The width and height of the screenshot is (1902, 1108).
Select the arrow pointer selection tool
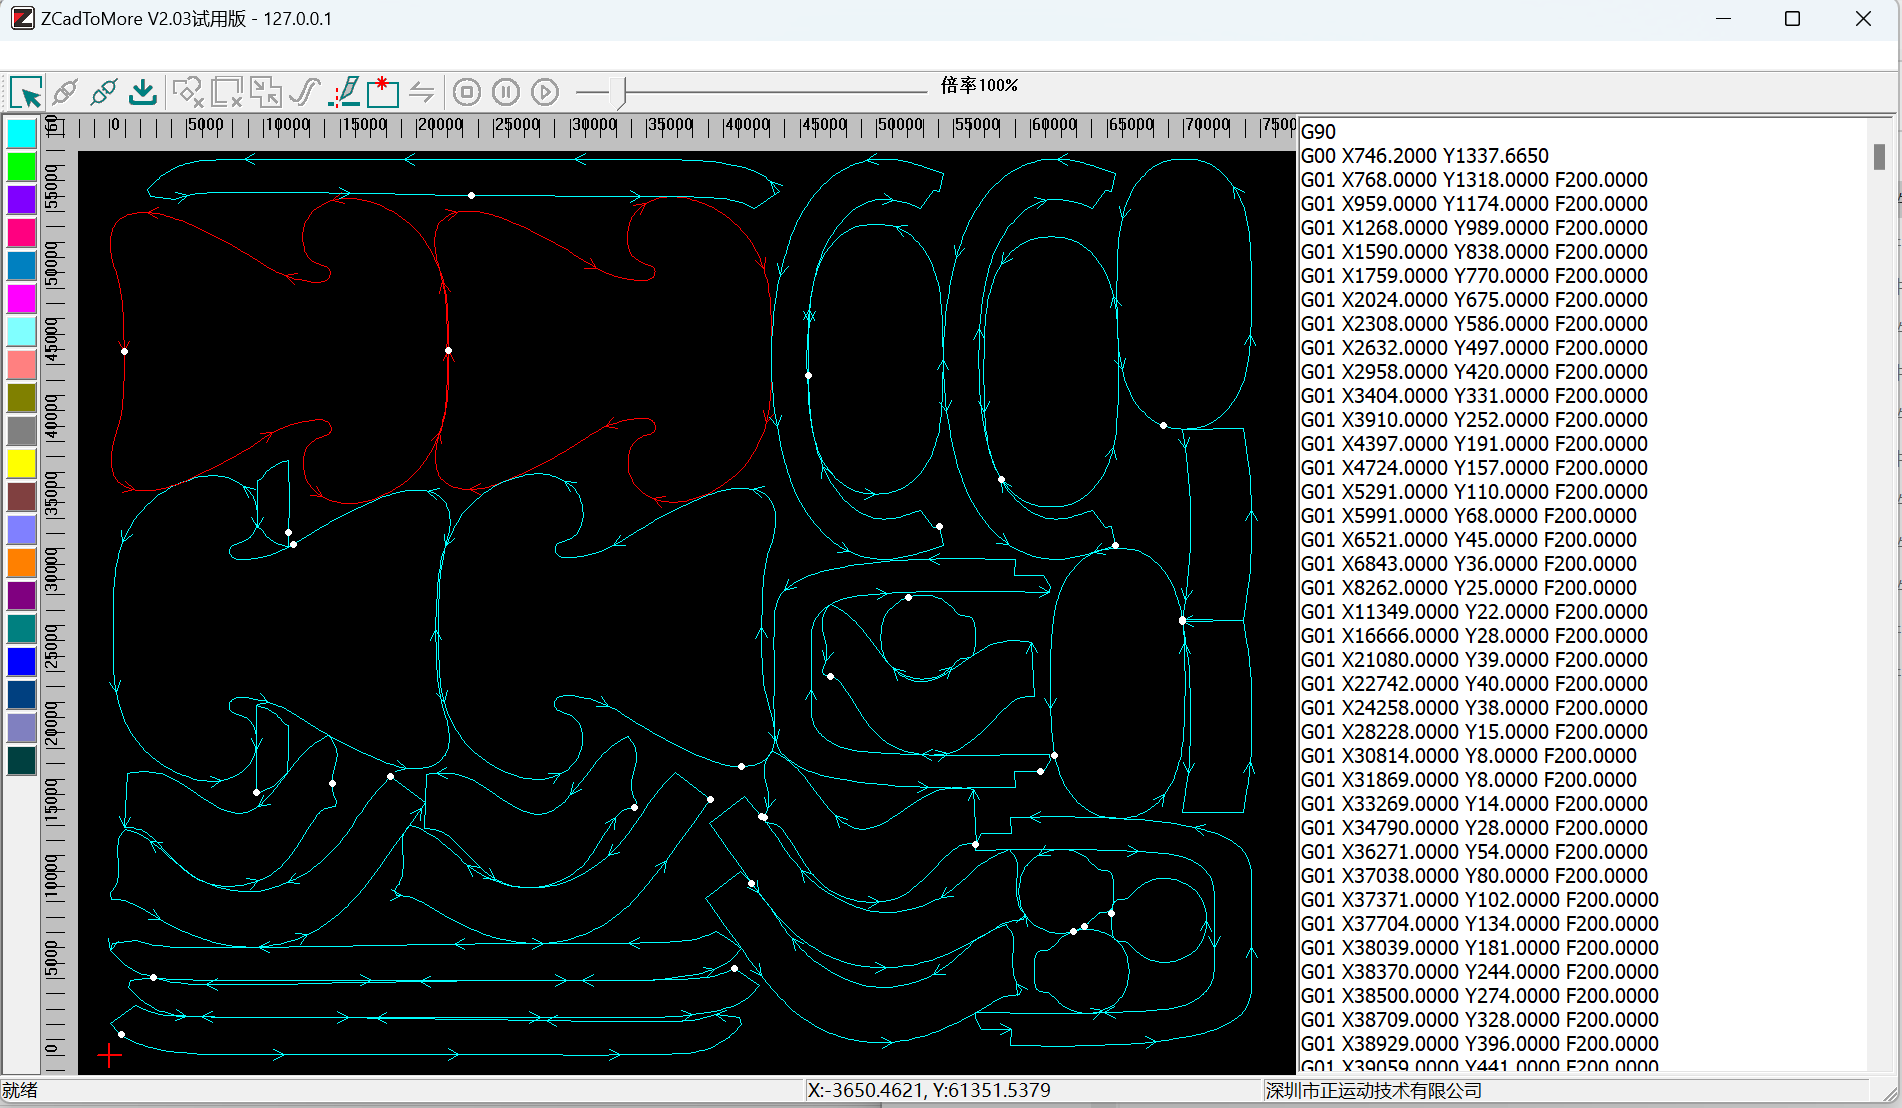pos(26,93)
